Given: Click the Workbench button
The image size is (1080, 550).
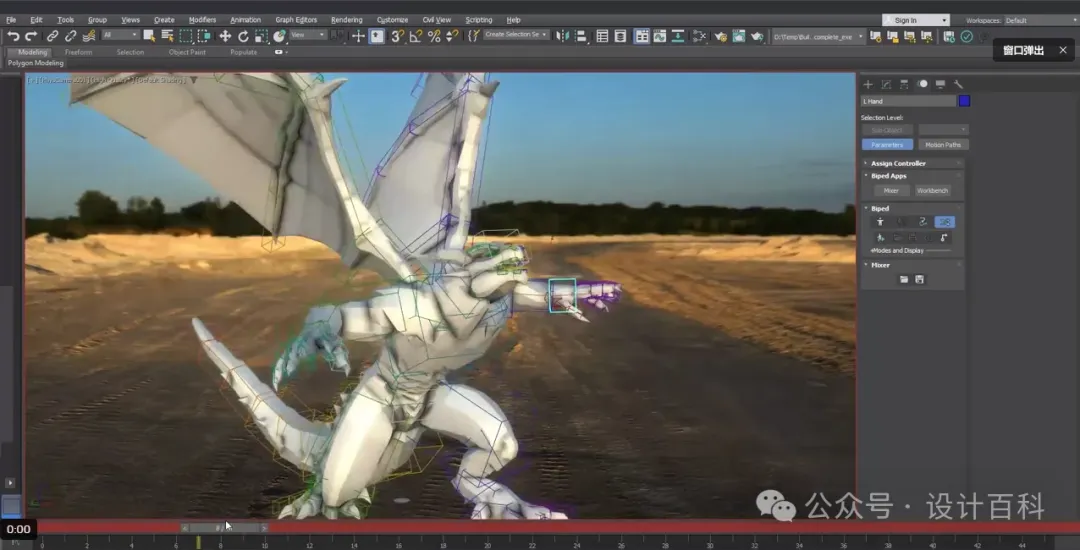Looking at the screenshot, I should pyautogui.click(x=932, y=190).
